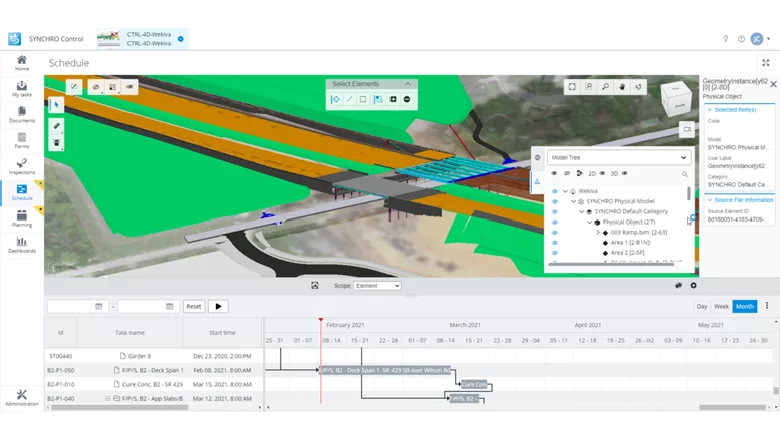Activate the window area zoom tool
The width and height of the screenshot is (780, 439).
588,87
